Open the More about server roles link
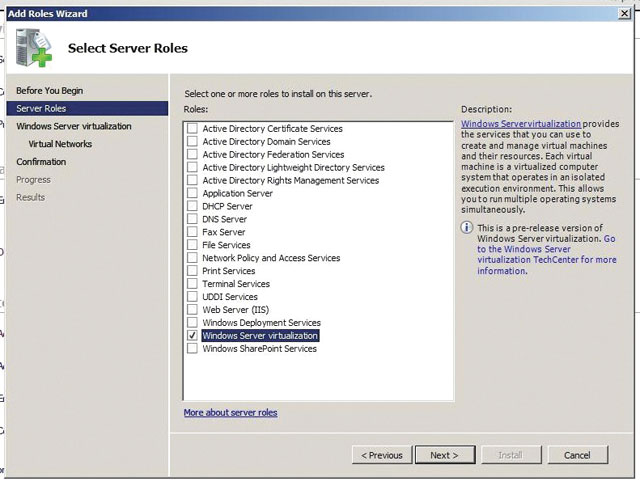Image resolution: width=640 pixels, height=486 pixels. (x=230, y=413)
